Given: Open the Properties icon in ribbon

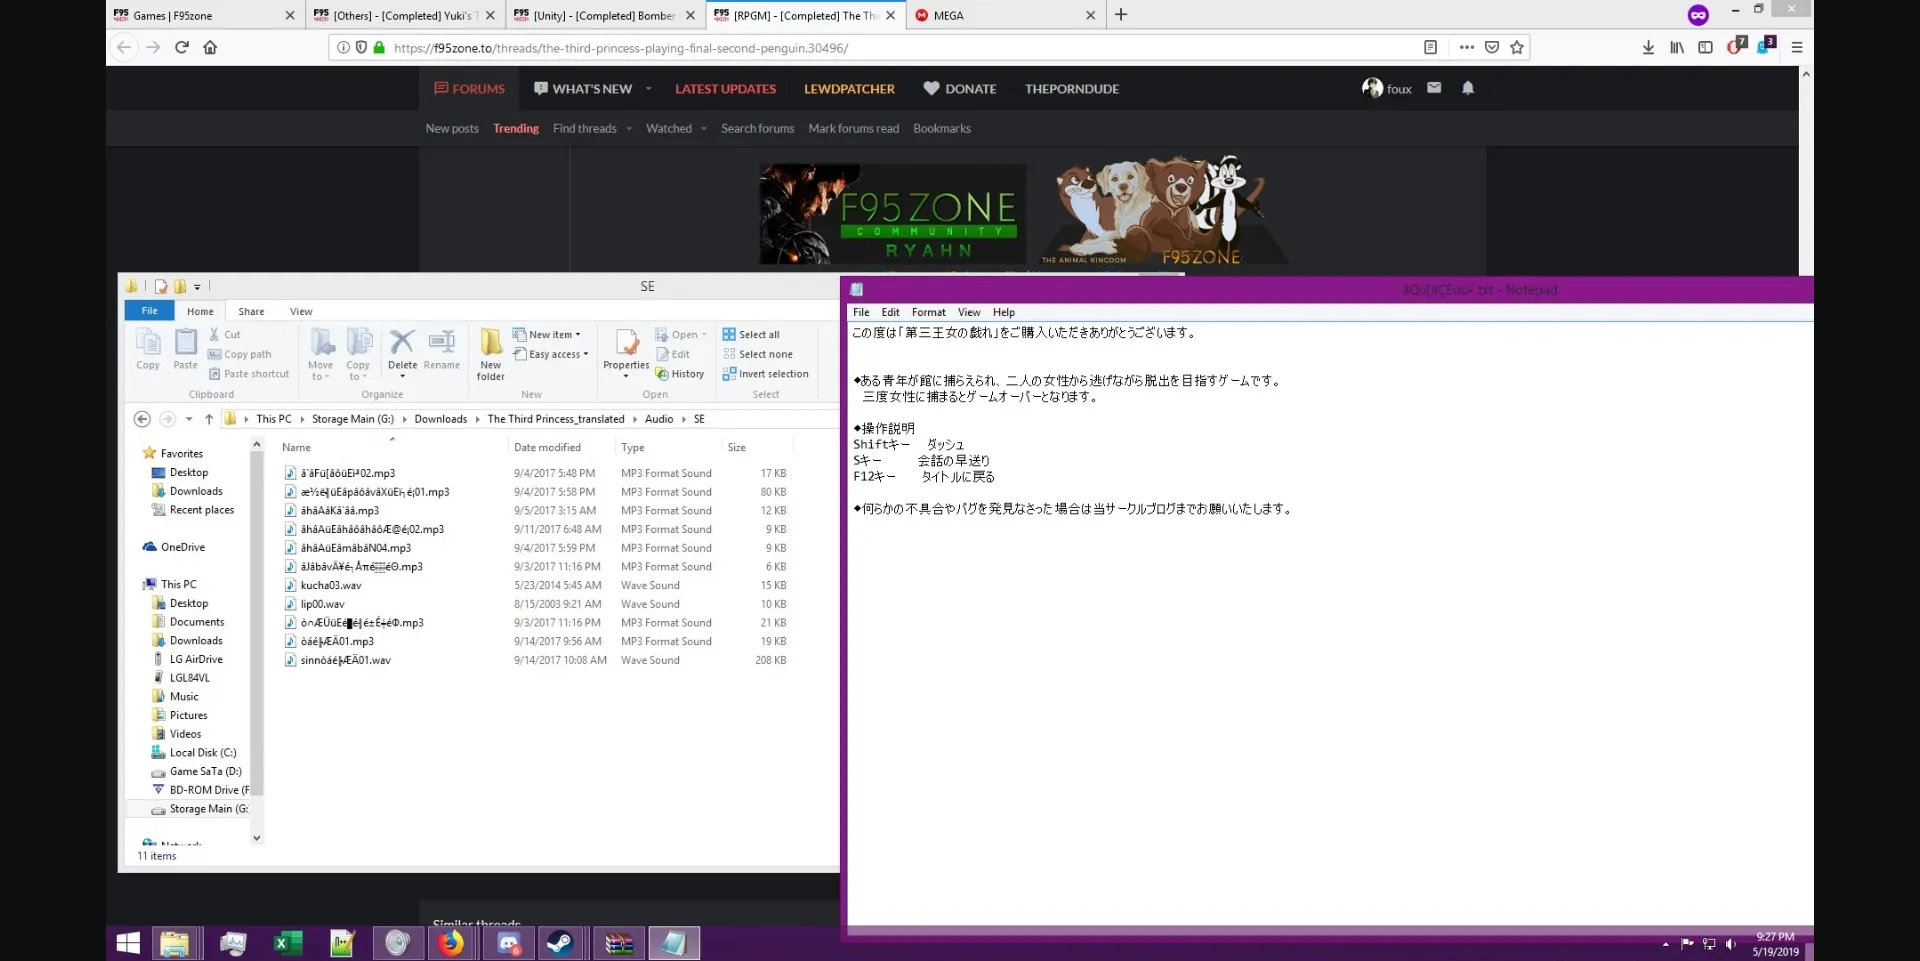Looking at the screenshot, I should tap(626, 350).
